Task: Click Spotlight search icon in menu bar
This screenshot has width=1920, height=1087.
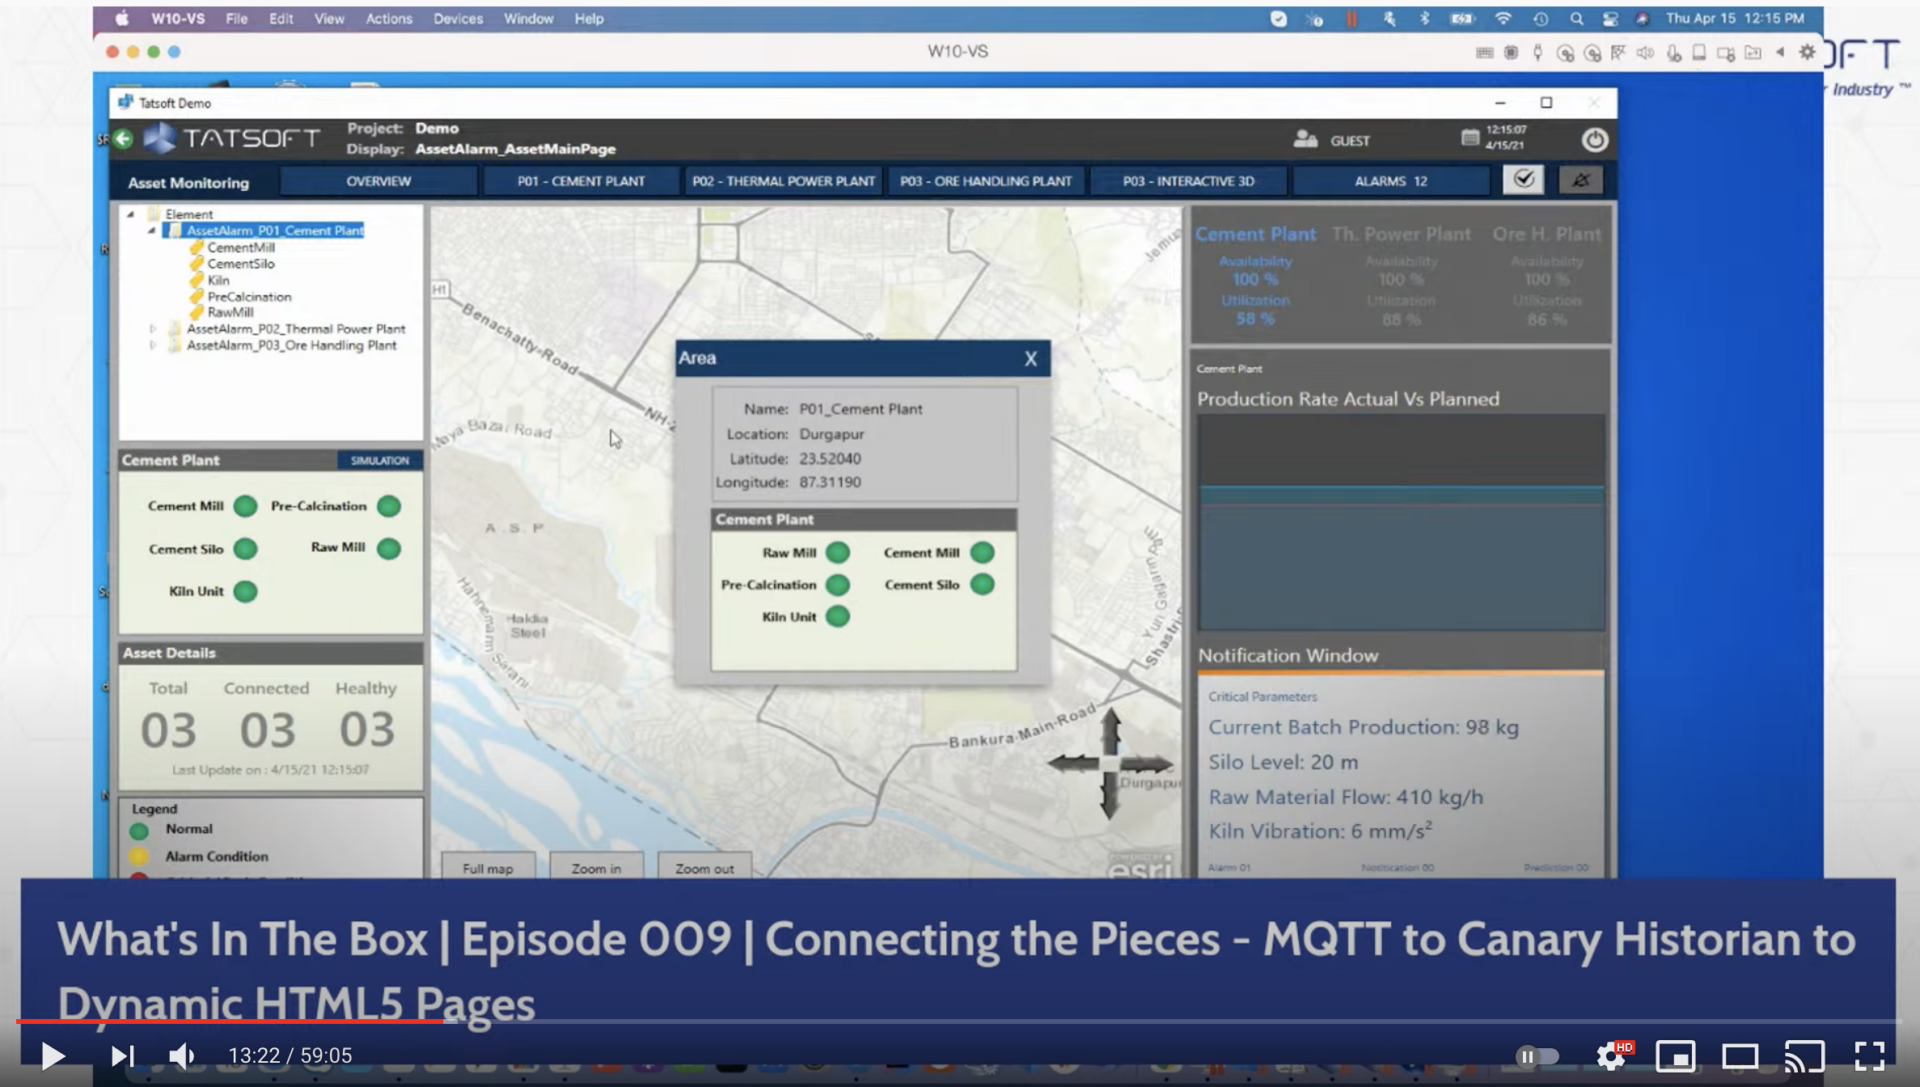Action: pyautogui.click(x=1576, y=18)
